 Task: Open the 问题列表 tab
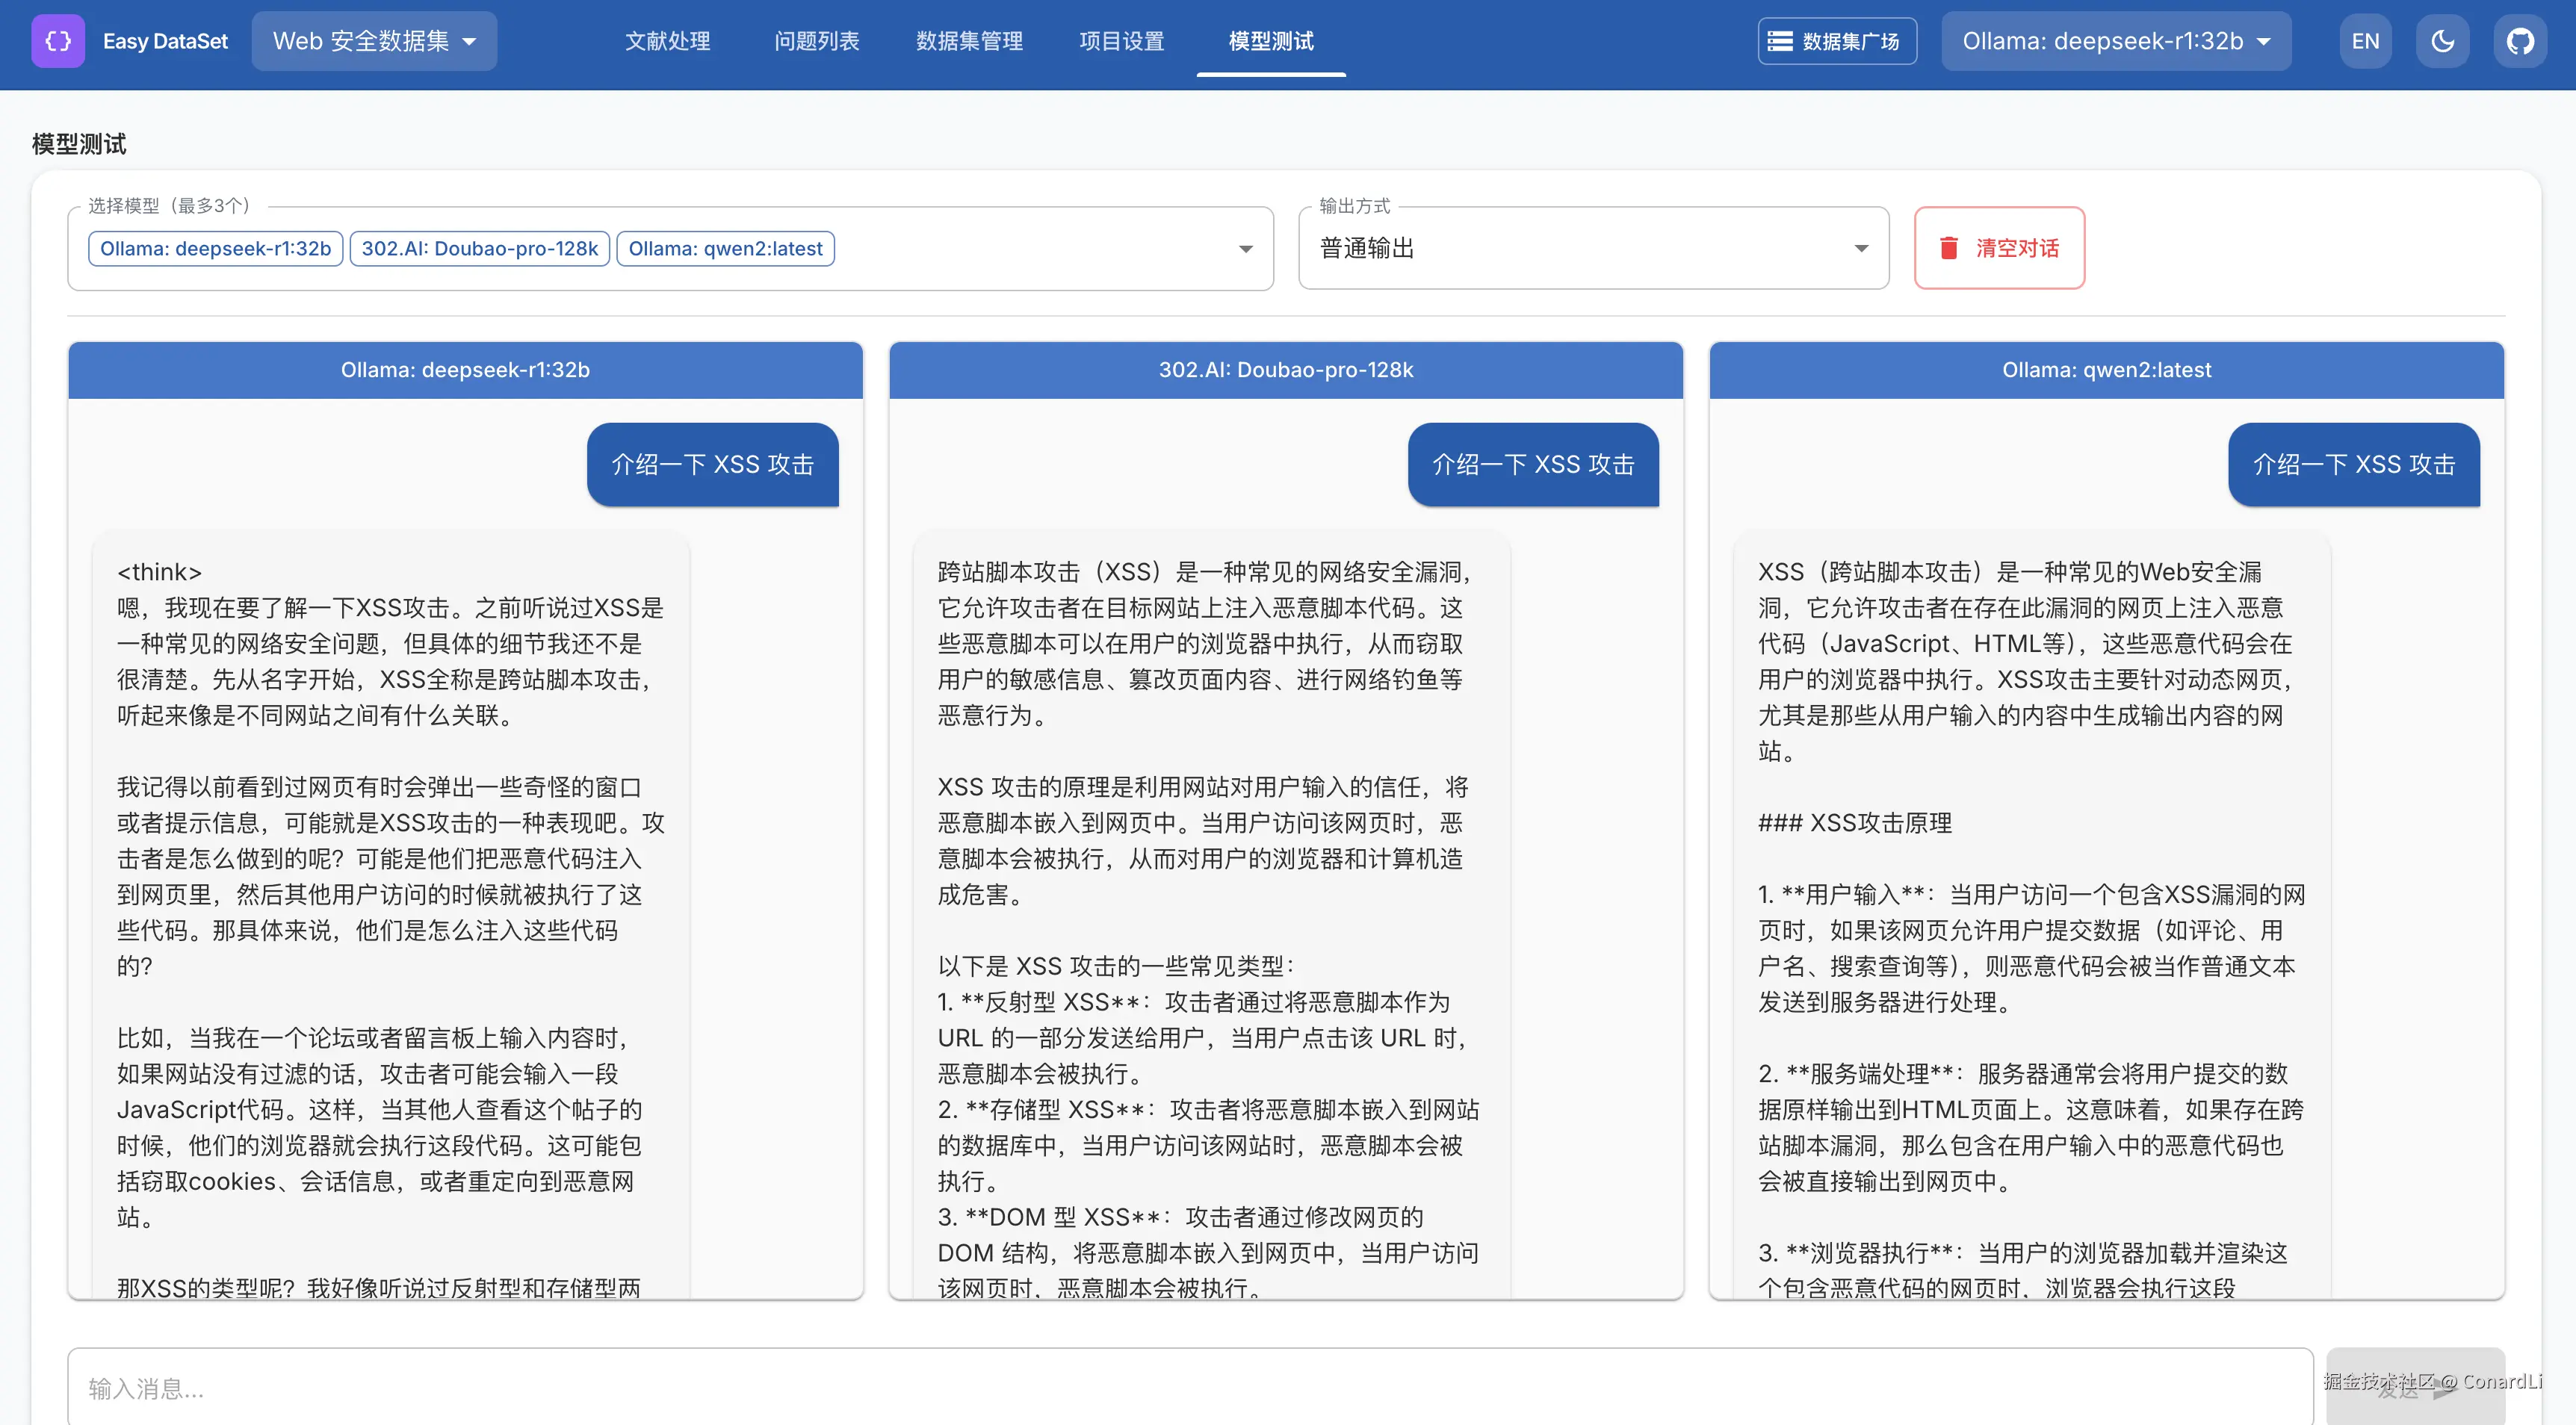(816, 41)
